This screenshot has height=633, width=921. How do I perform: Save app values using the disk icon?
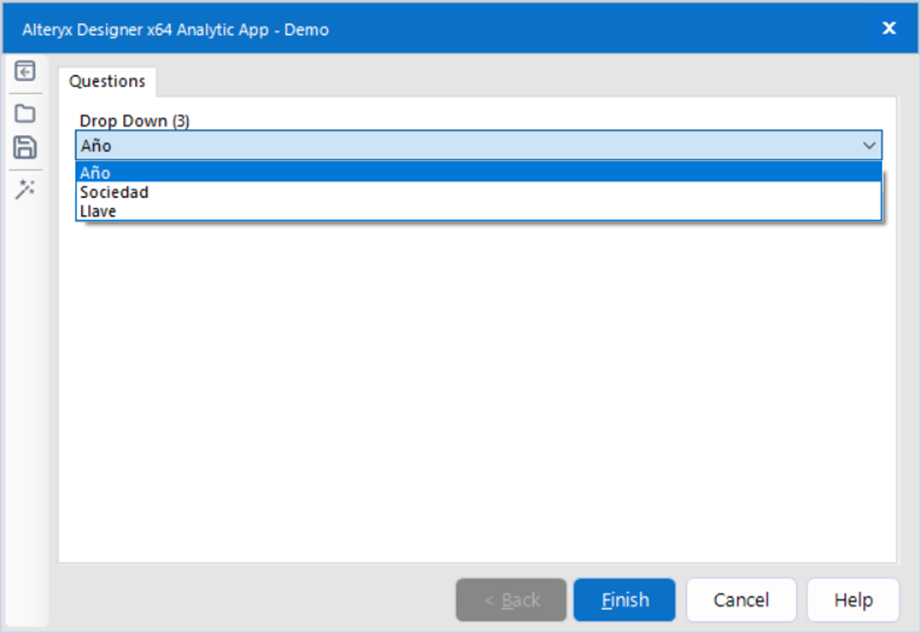[x=24, y=147]
